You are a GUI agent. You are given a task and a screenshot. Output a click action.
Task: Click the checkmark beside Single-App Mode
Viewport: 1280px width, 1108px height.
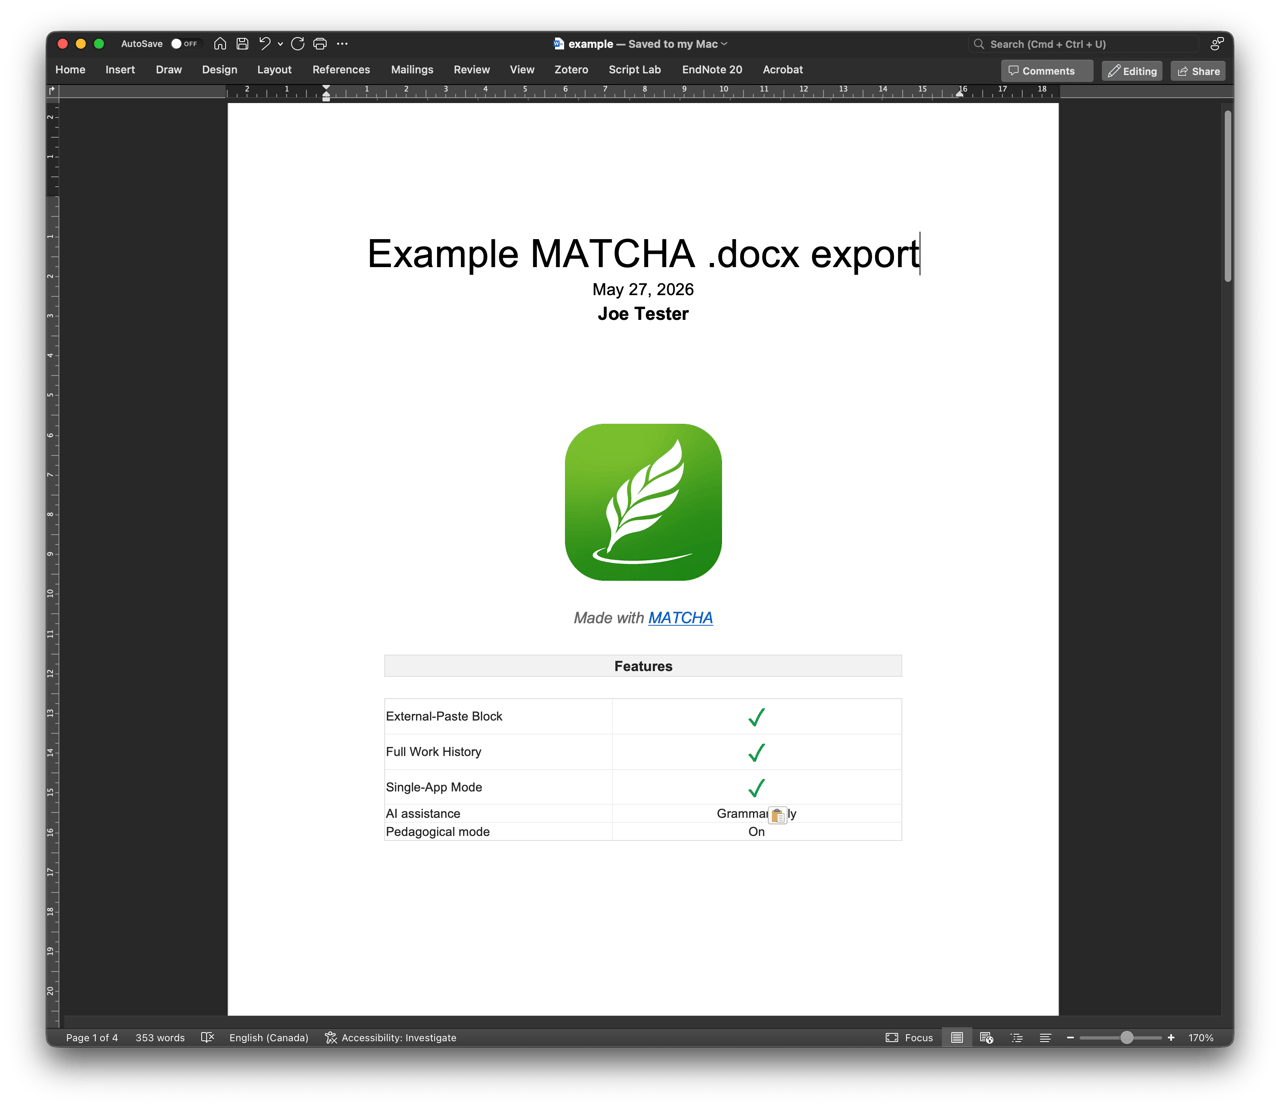point(757,788)
